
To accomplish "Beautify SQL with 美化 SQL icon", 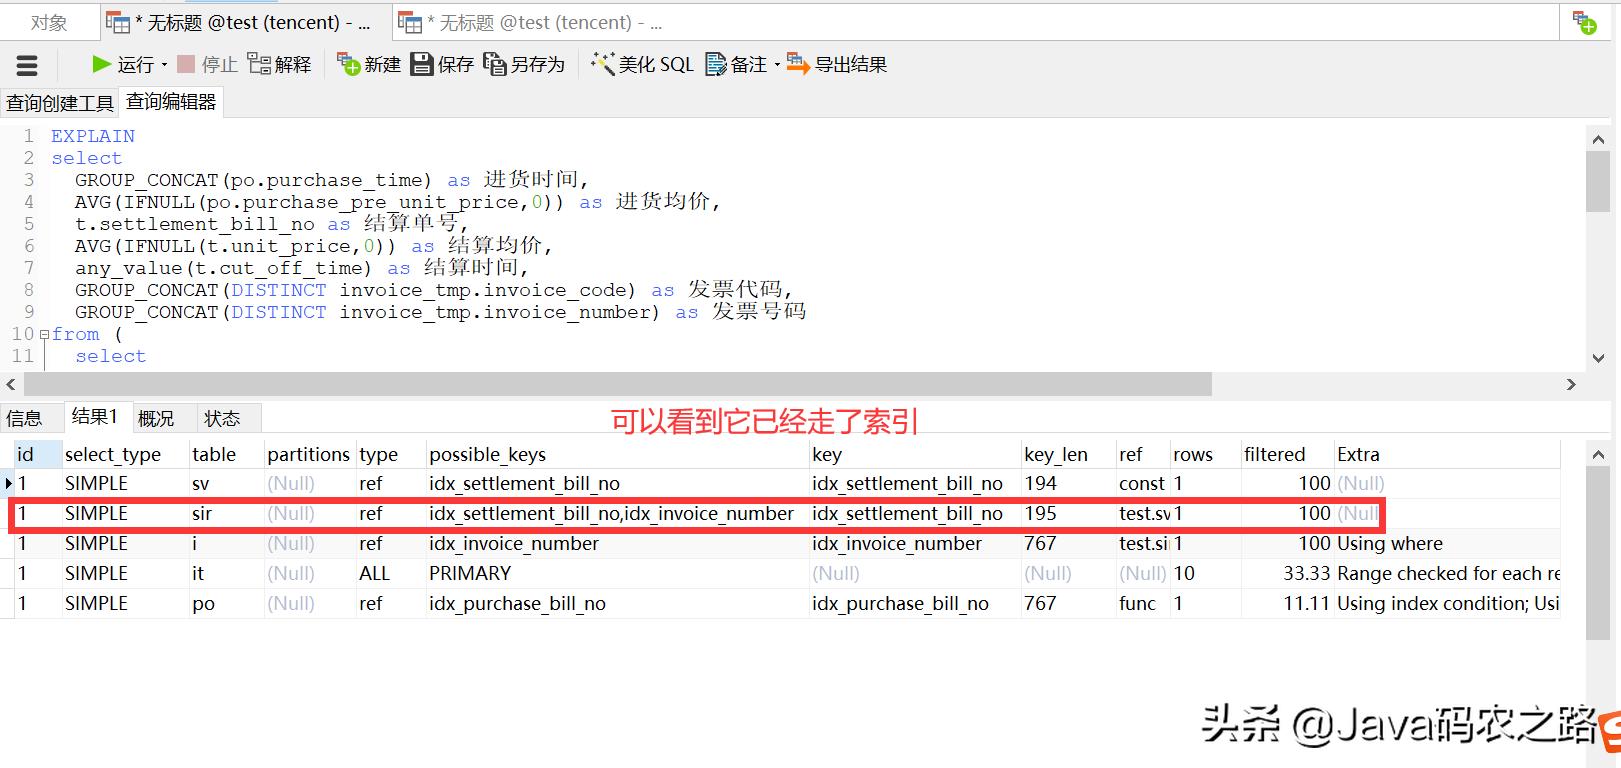I will click(x=603, y=65).
